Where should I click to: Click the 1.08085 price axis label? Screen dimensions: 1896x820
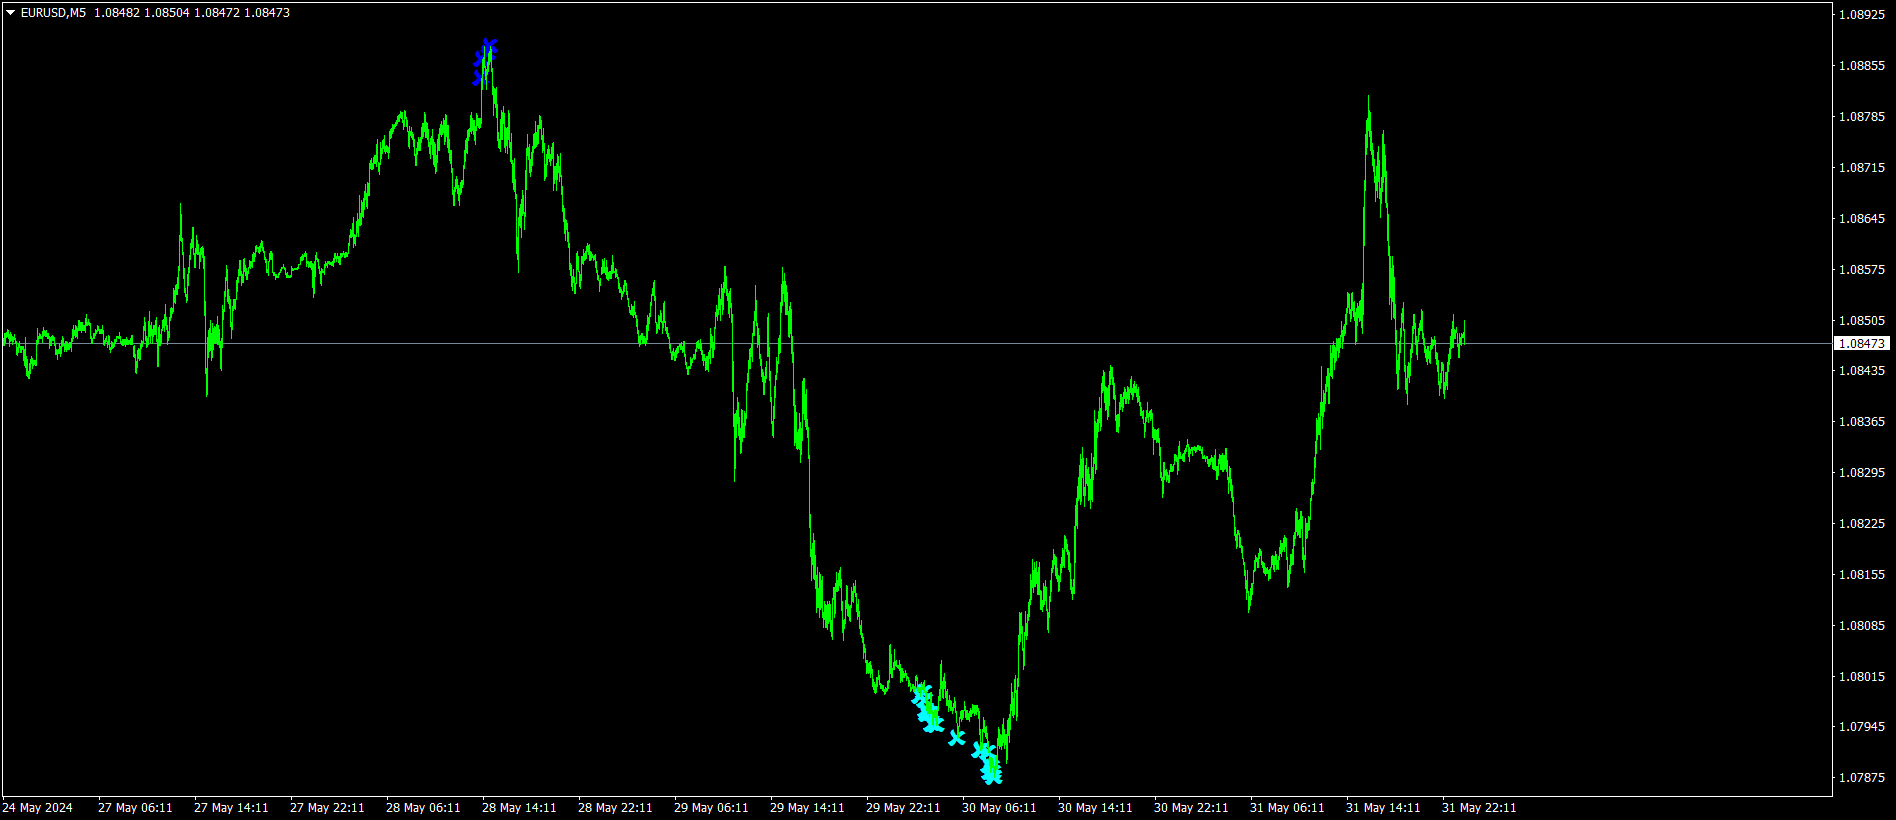pyautogui.click(x=1862, y=626)
